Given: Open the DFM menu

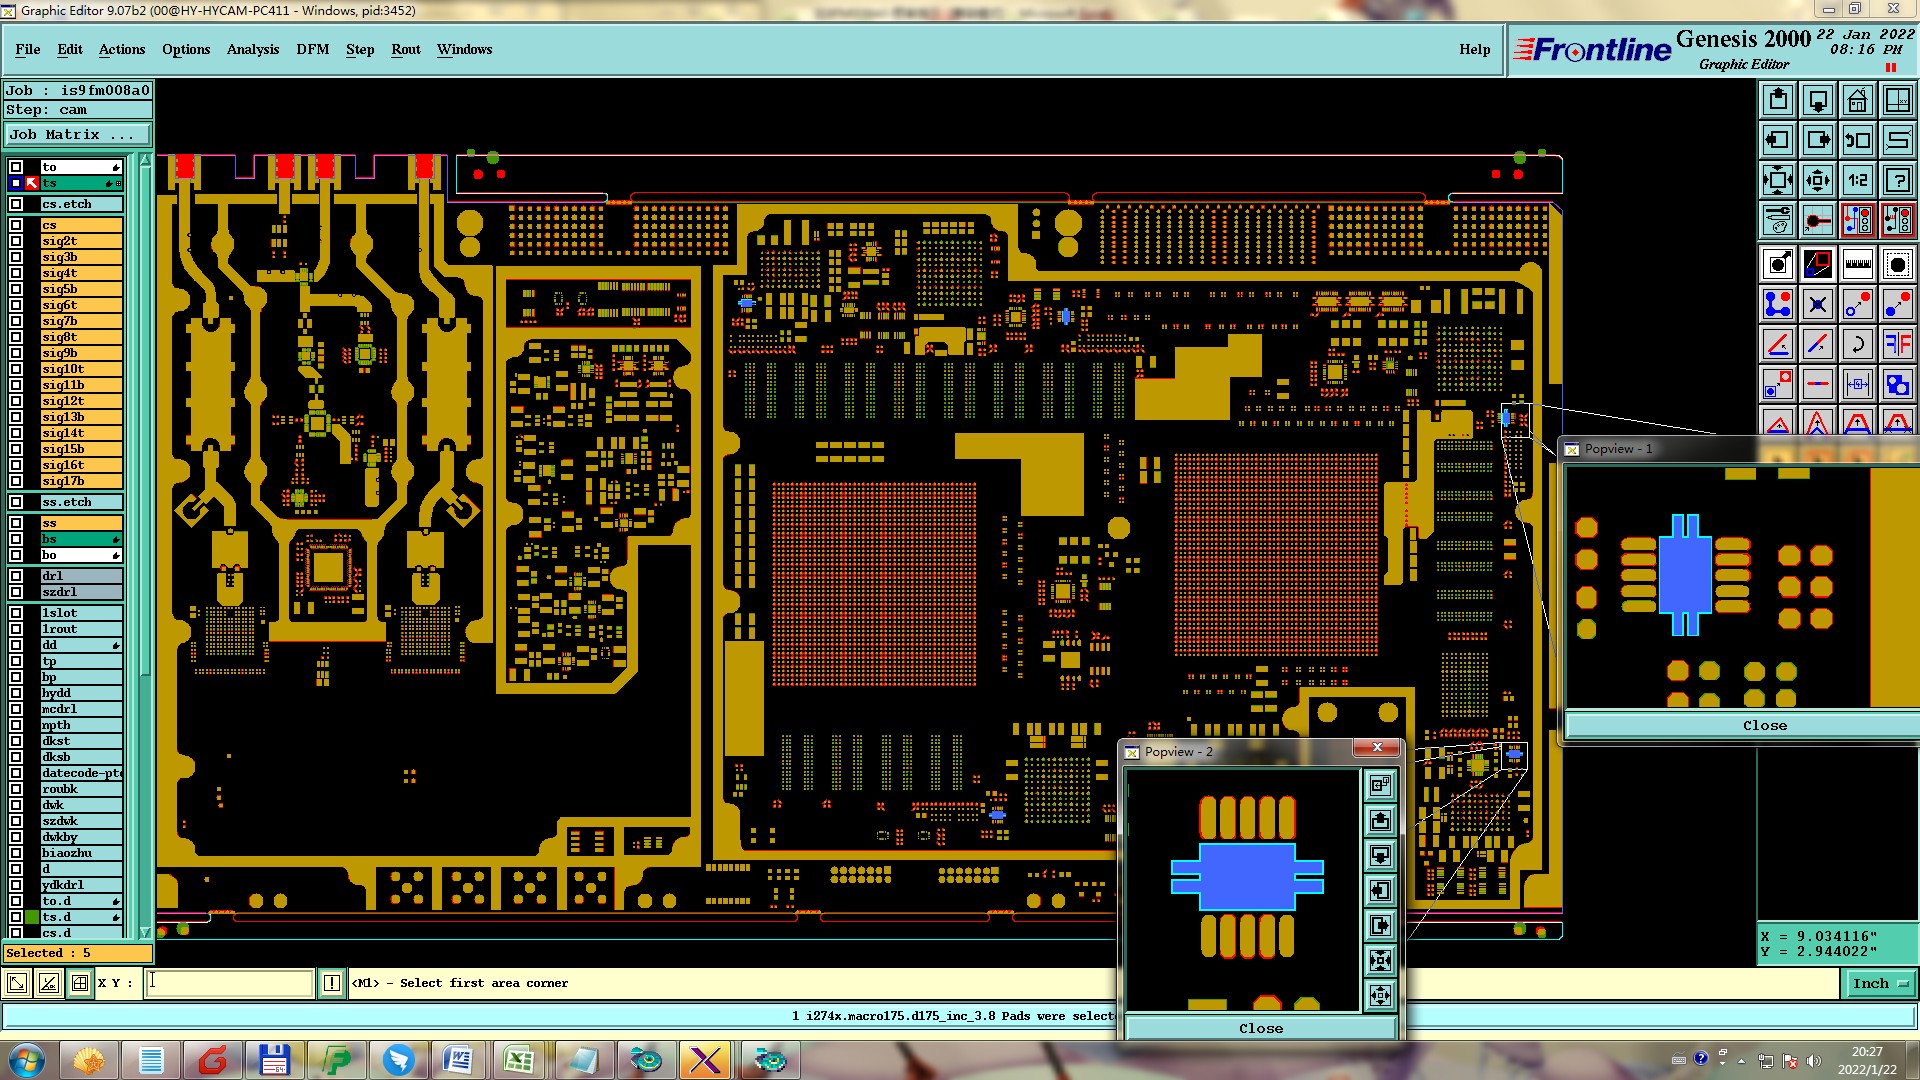Looking at the screenshot, I should click(x=312, y=49).
